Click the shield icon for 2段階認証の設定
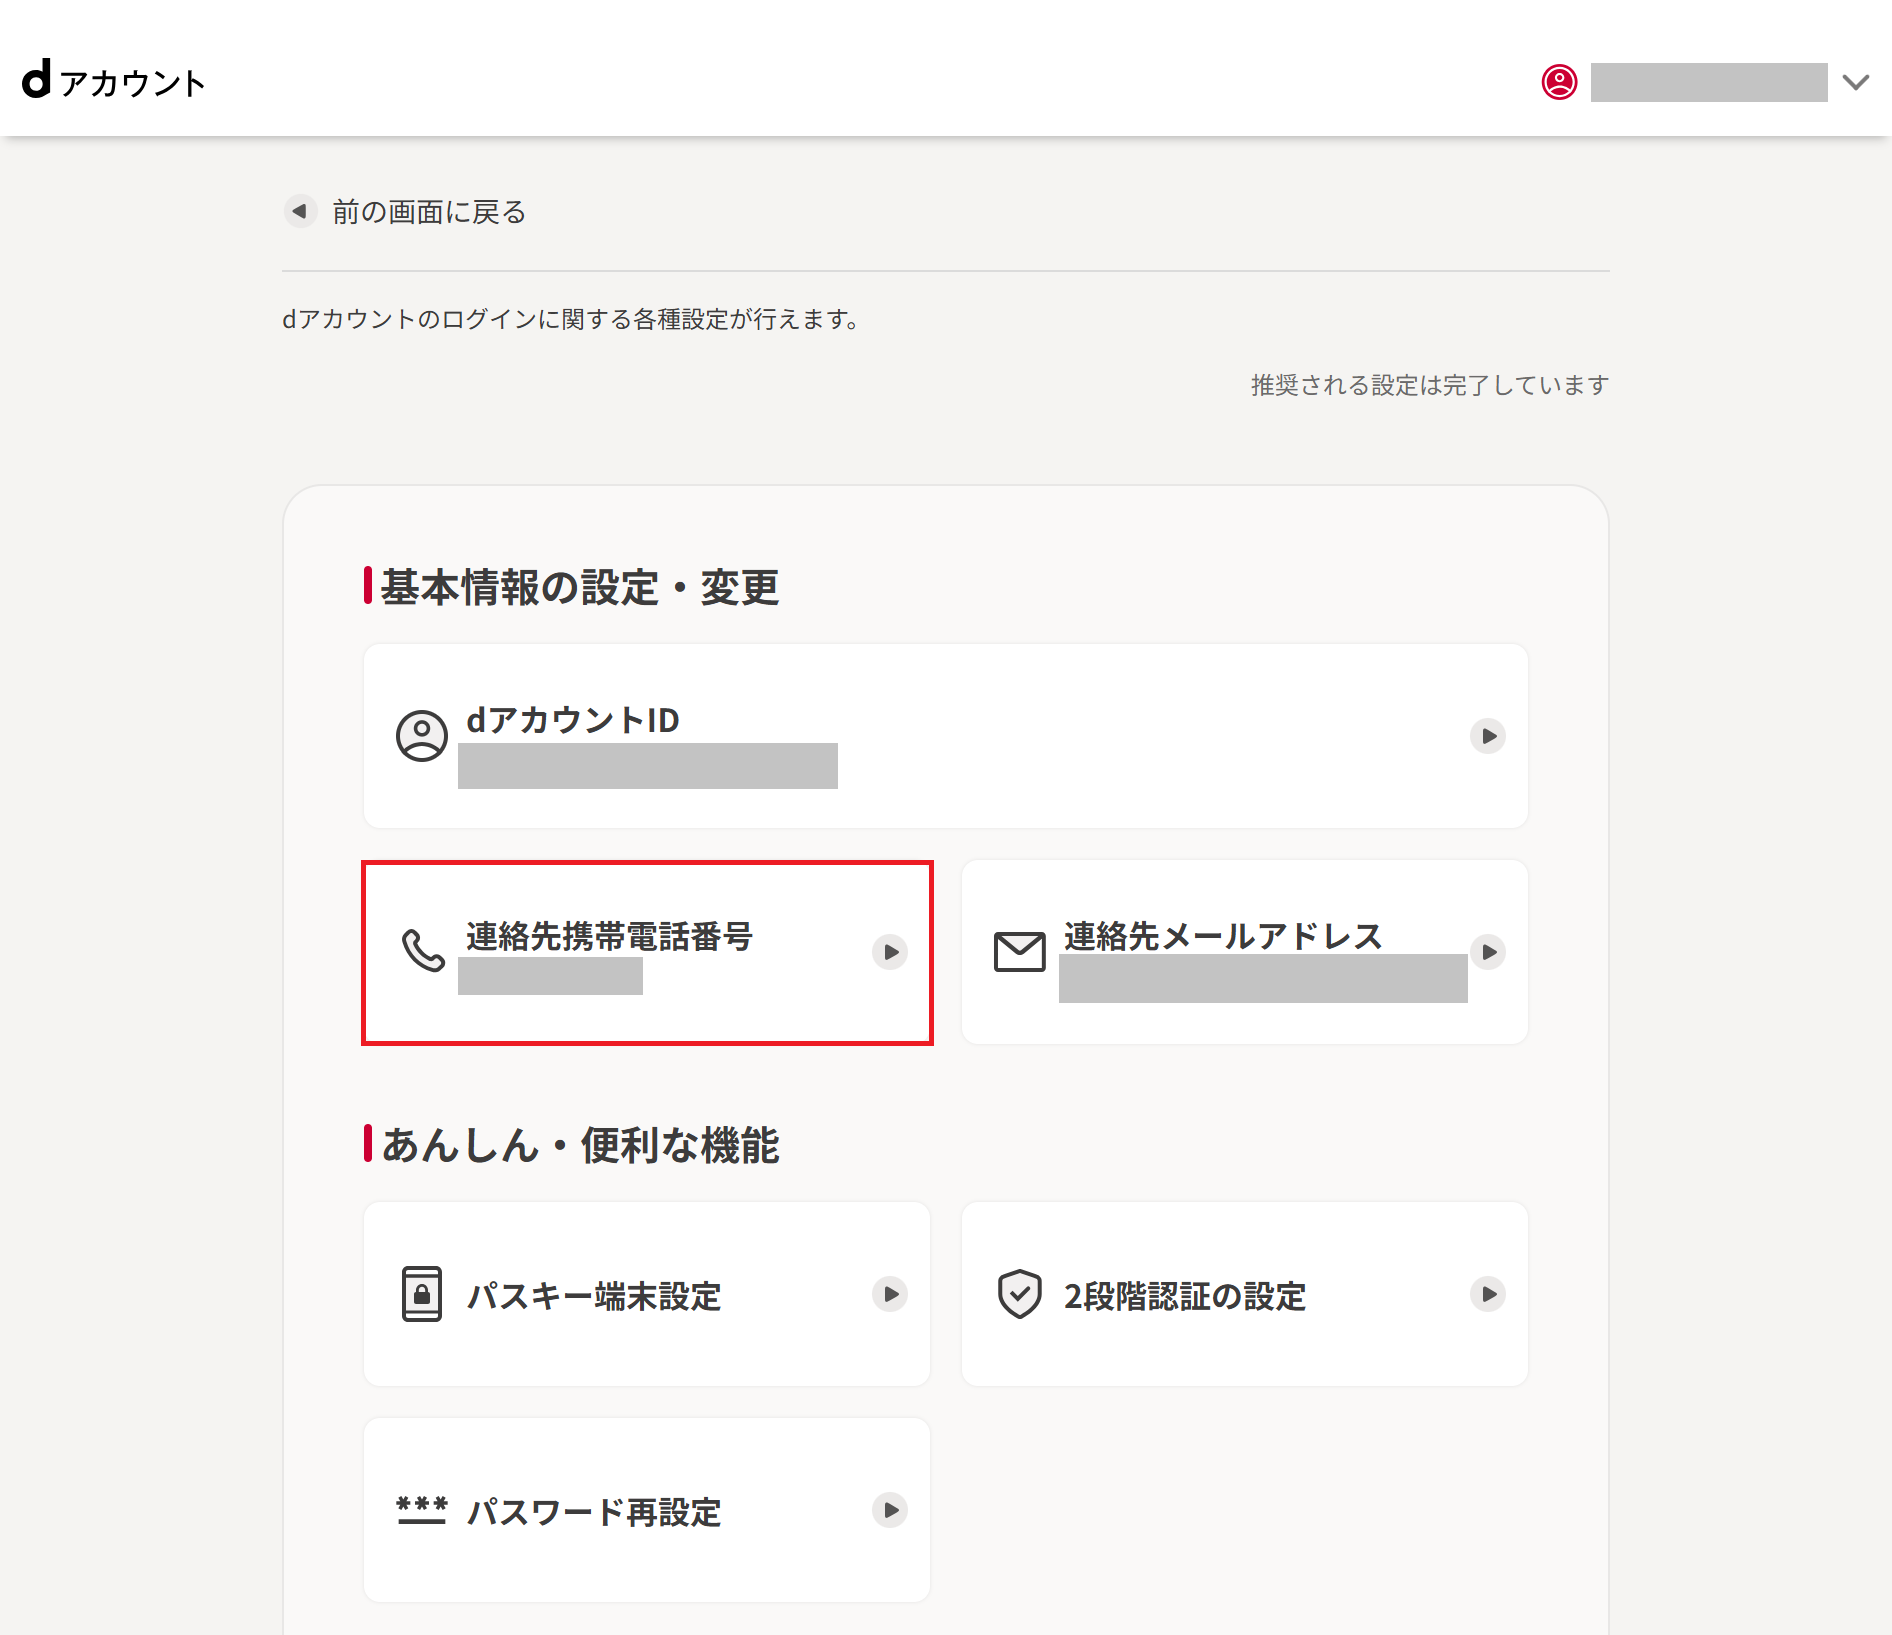Viewport: 1892px width, 1635px height. [x=1020, y=1294]
